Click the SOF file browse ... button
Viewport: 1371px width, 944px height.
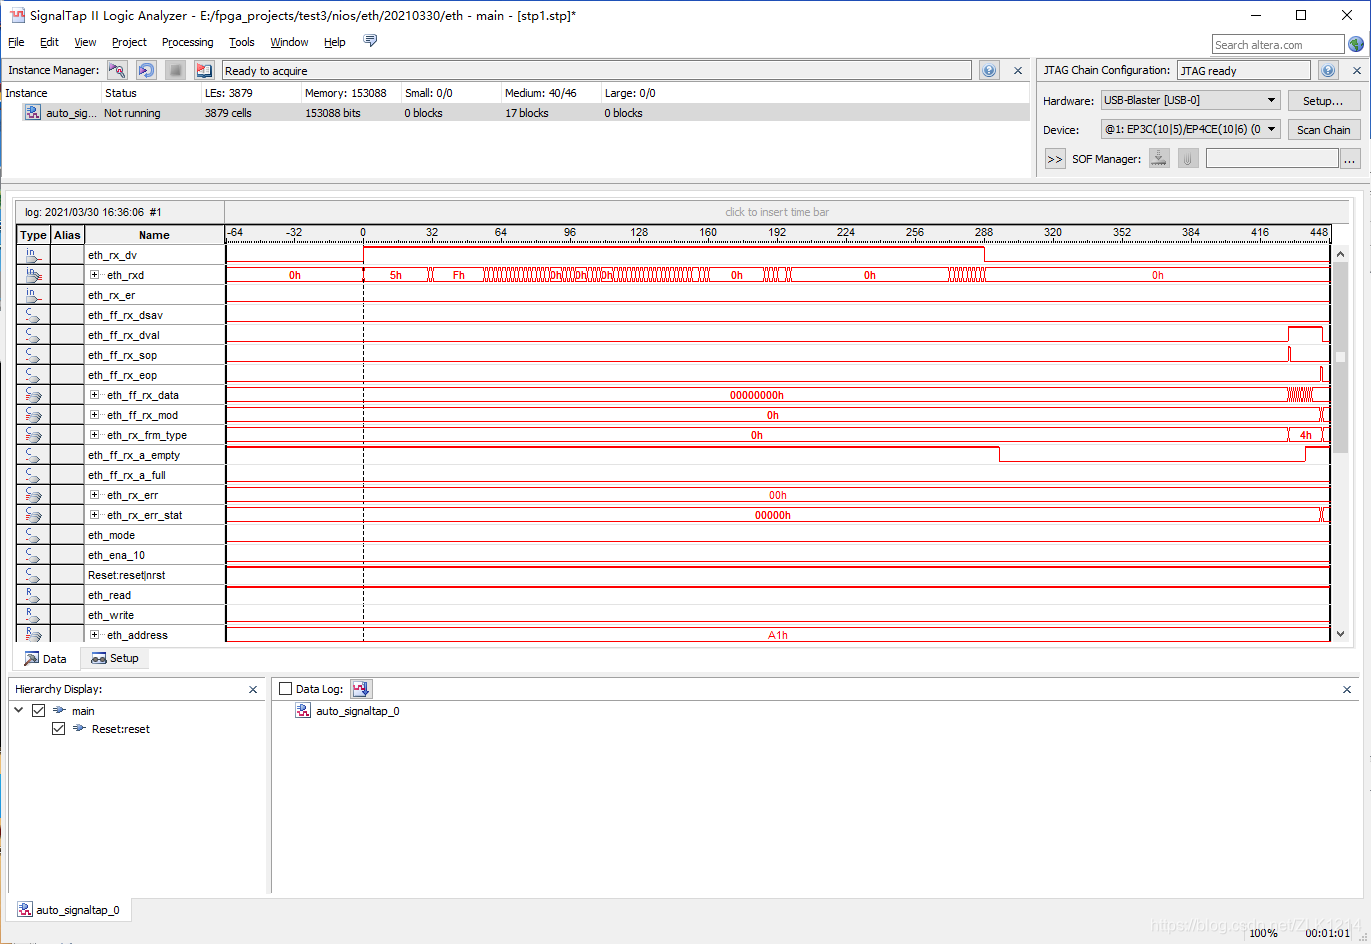click(1350, 159)
